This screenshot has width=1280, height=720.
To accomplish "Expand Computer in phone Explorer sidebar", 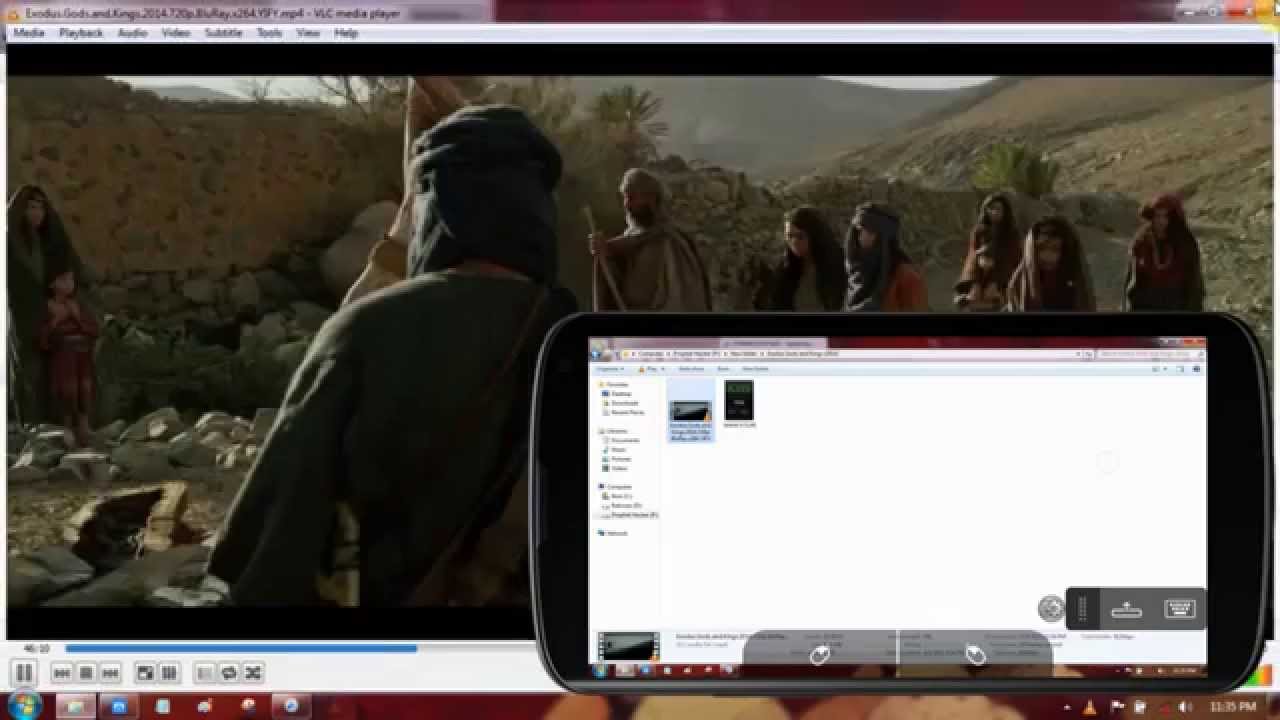I will [616, 487].
